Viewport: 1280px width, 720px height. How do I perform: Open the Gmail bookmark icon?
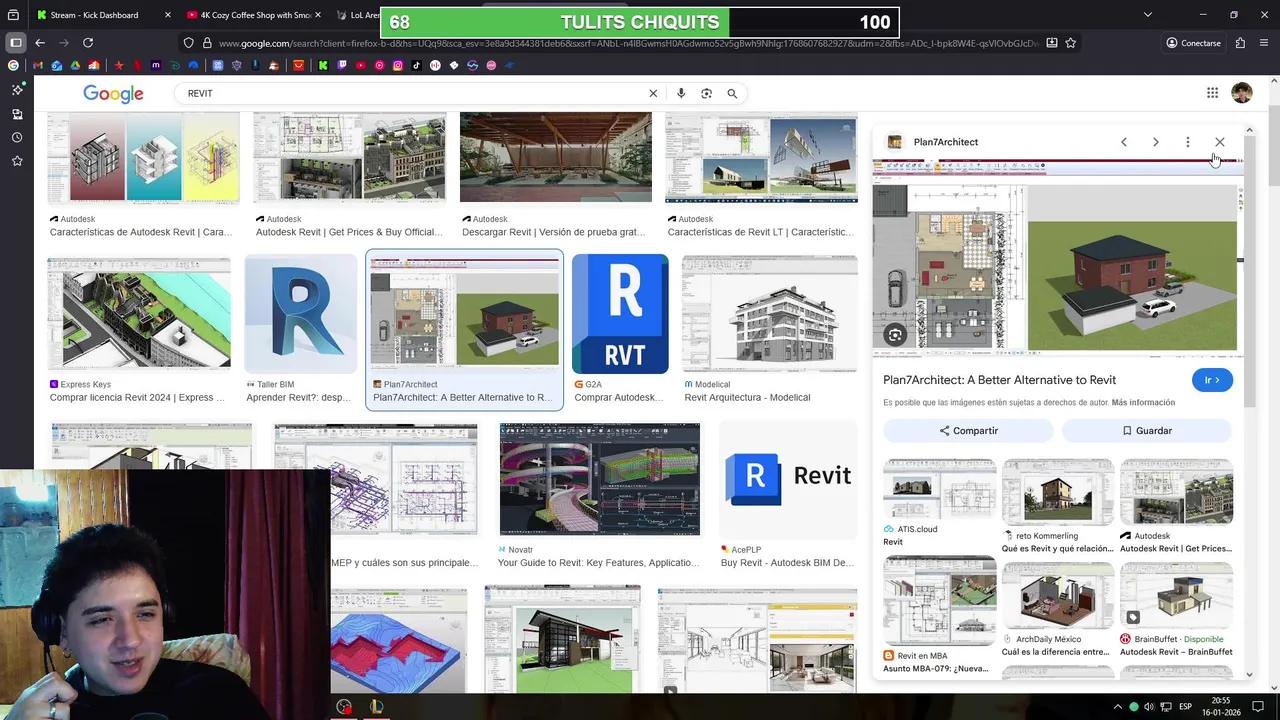38,66
